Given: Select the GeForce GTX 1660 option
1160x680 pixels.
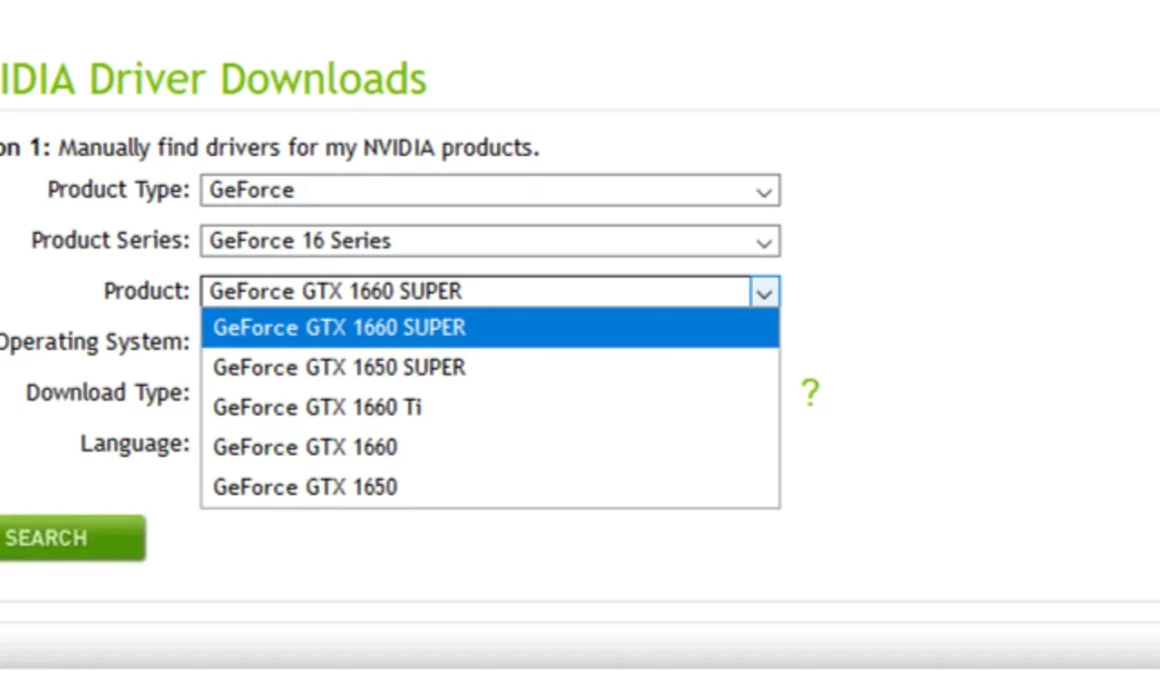Looking at the screenshot, I should coord(490,448).
